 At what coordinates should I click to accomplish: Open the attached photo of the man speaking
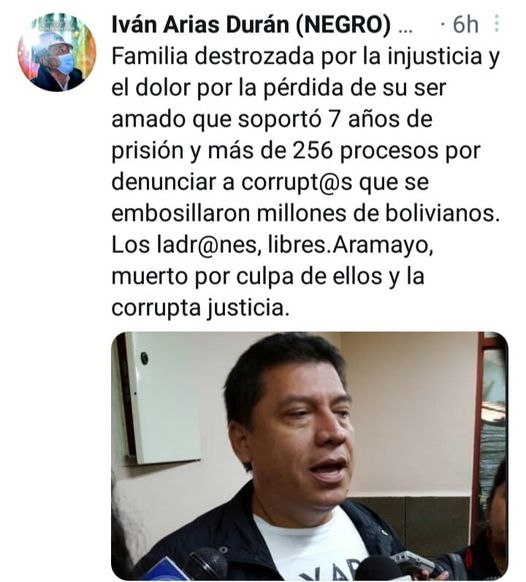pyautogui.click(x=310, y=456)
